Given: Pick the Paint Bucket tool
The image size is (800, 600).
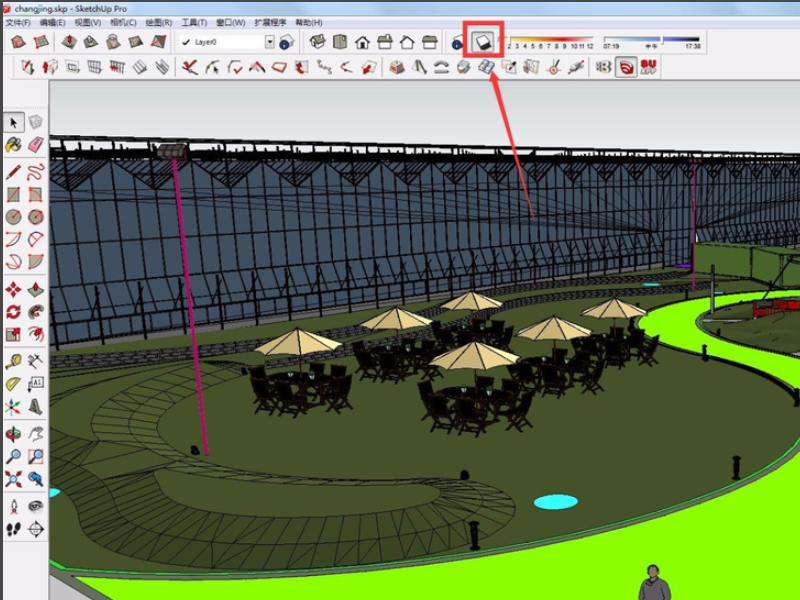Looking at the screenshot, I should [x=14, y=145].
